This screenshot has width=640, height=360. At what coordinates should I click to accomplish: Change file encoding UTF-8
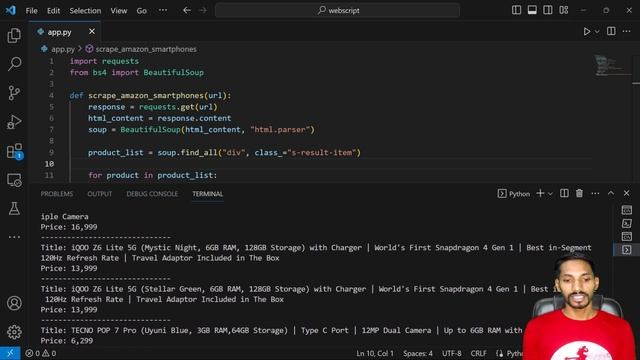[451, 353]
